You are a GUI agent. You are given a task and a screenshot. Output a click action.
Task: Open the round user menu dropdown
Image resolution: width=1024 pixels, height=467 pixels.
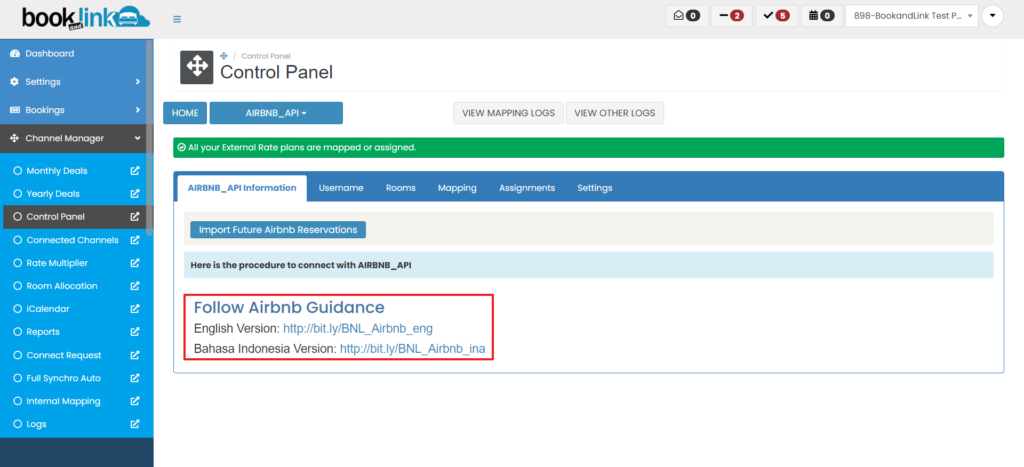[x=993, y=16]
